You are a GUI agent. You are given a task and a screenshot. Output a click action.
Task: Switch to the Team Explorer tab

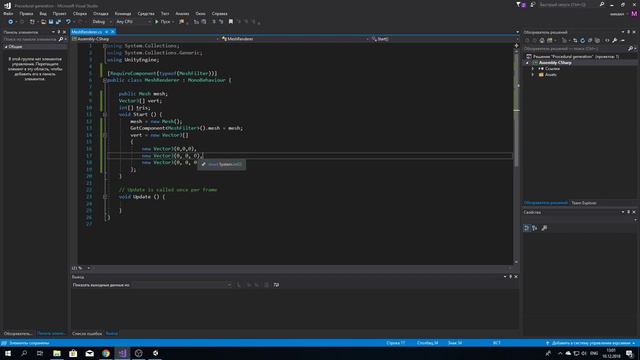584,203
